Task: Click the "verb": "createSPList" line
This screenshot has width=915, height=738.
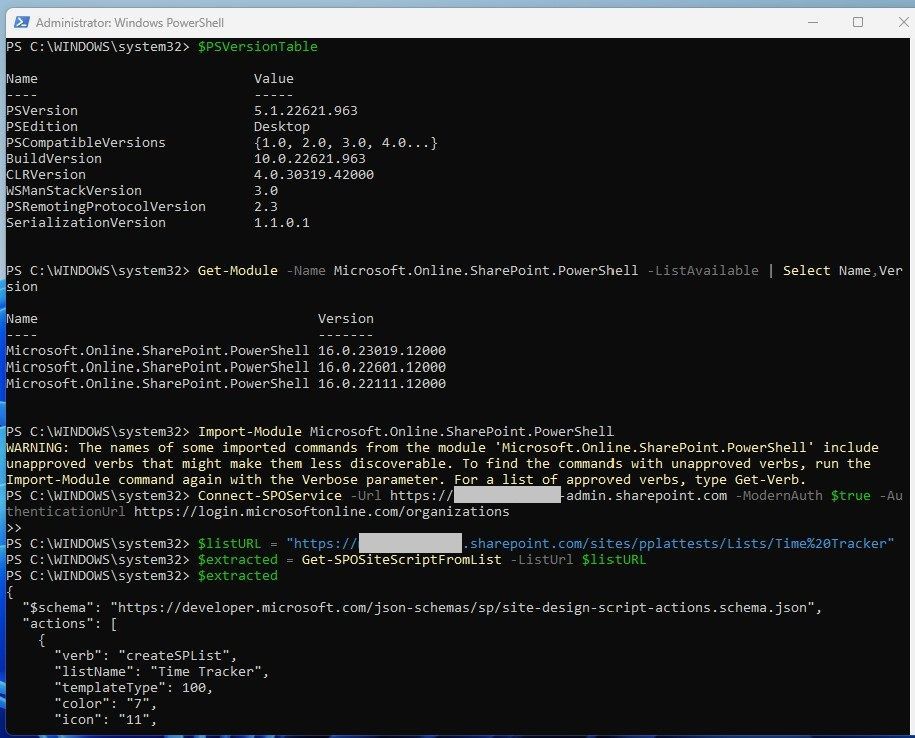Action: click(146, 656)
